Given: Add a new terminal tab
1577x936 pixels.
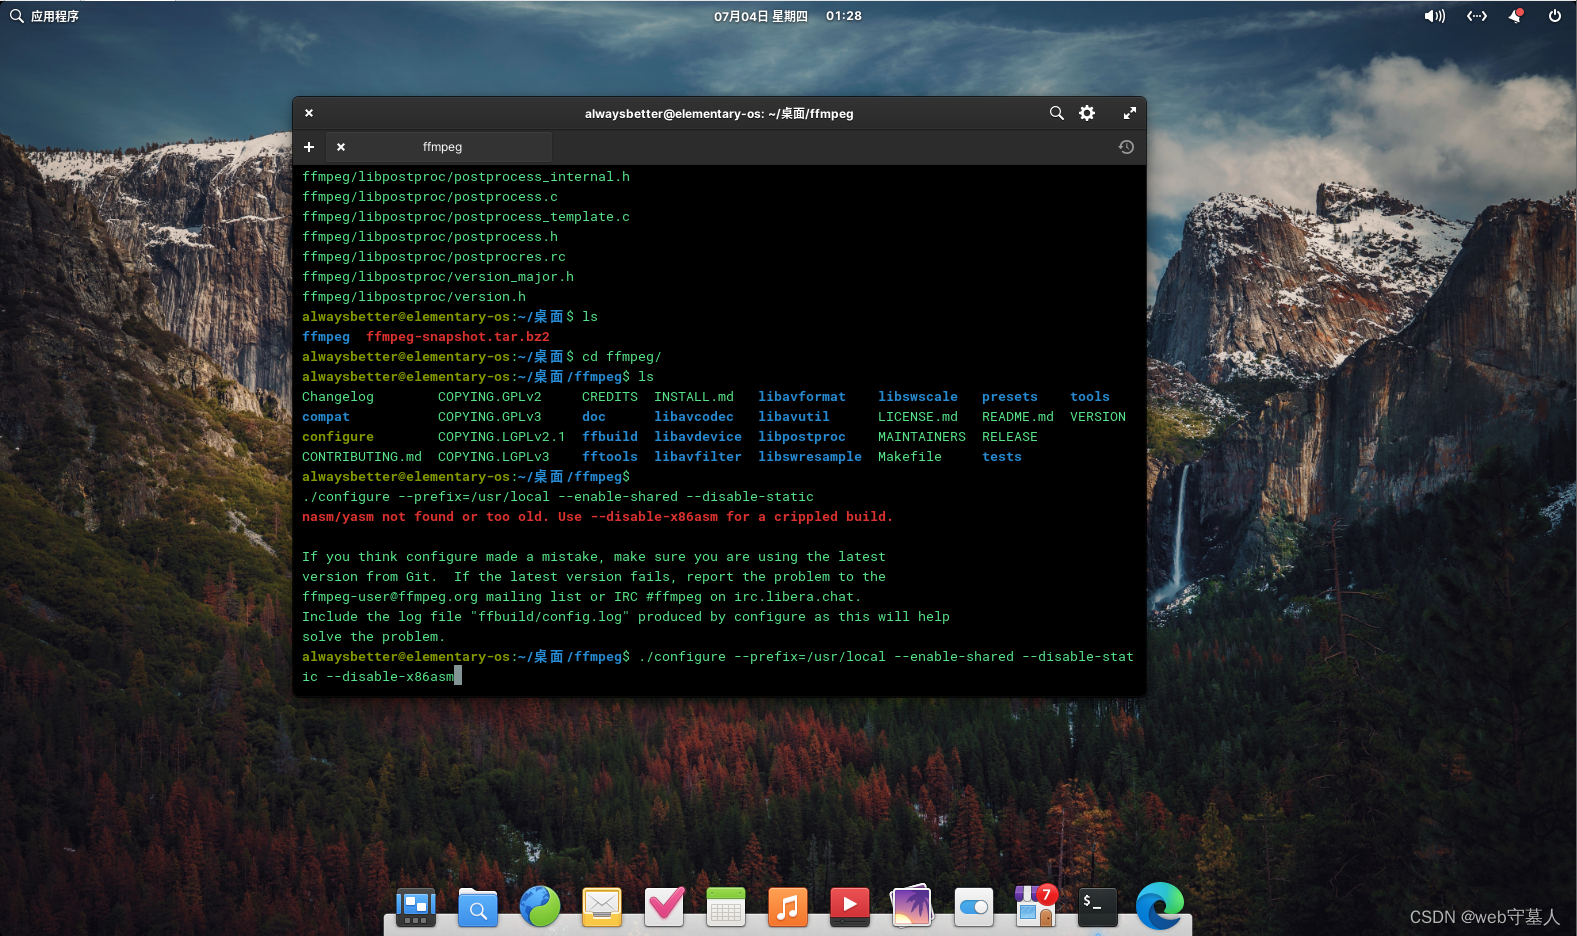Looking at the screenshot, I should tap(309, 147).
